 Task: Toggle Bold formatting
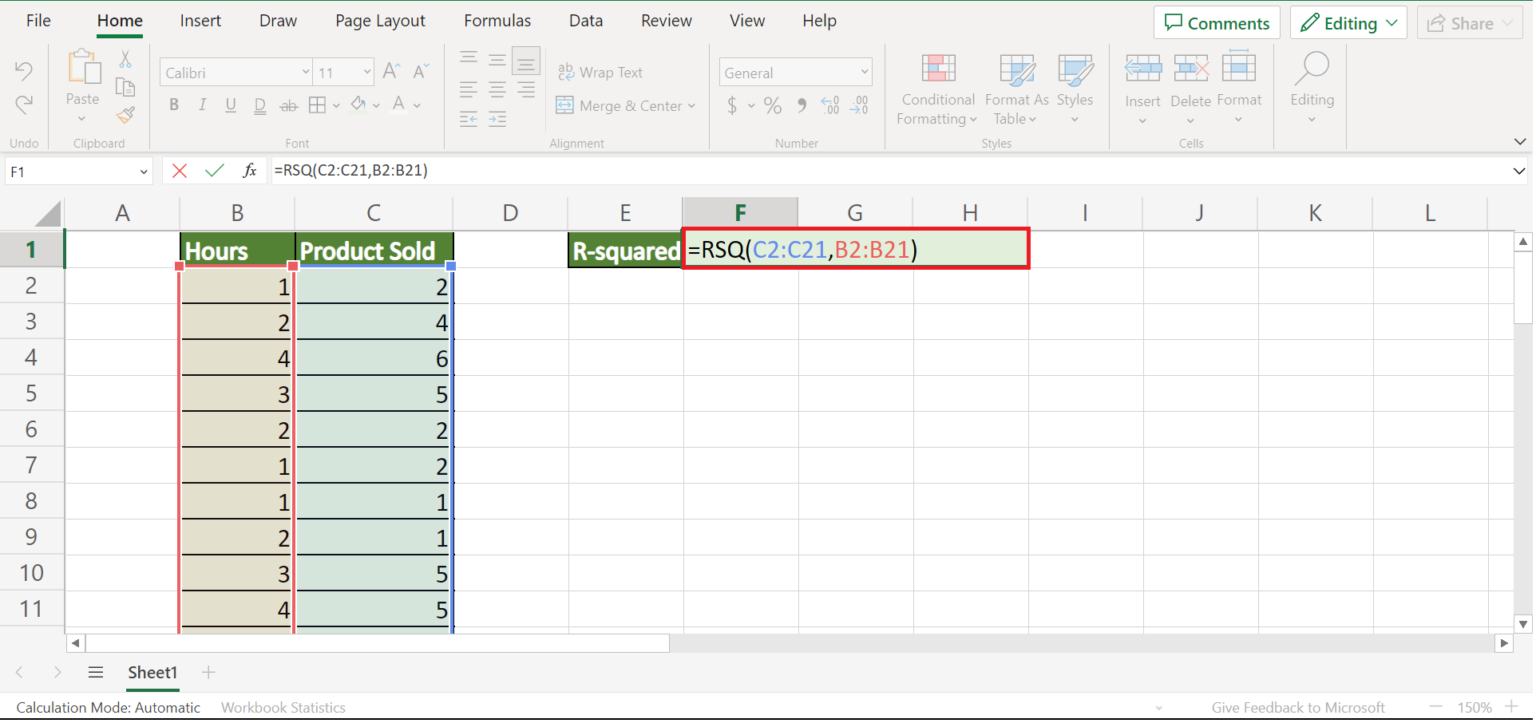(x=173, y=104)
